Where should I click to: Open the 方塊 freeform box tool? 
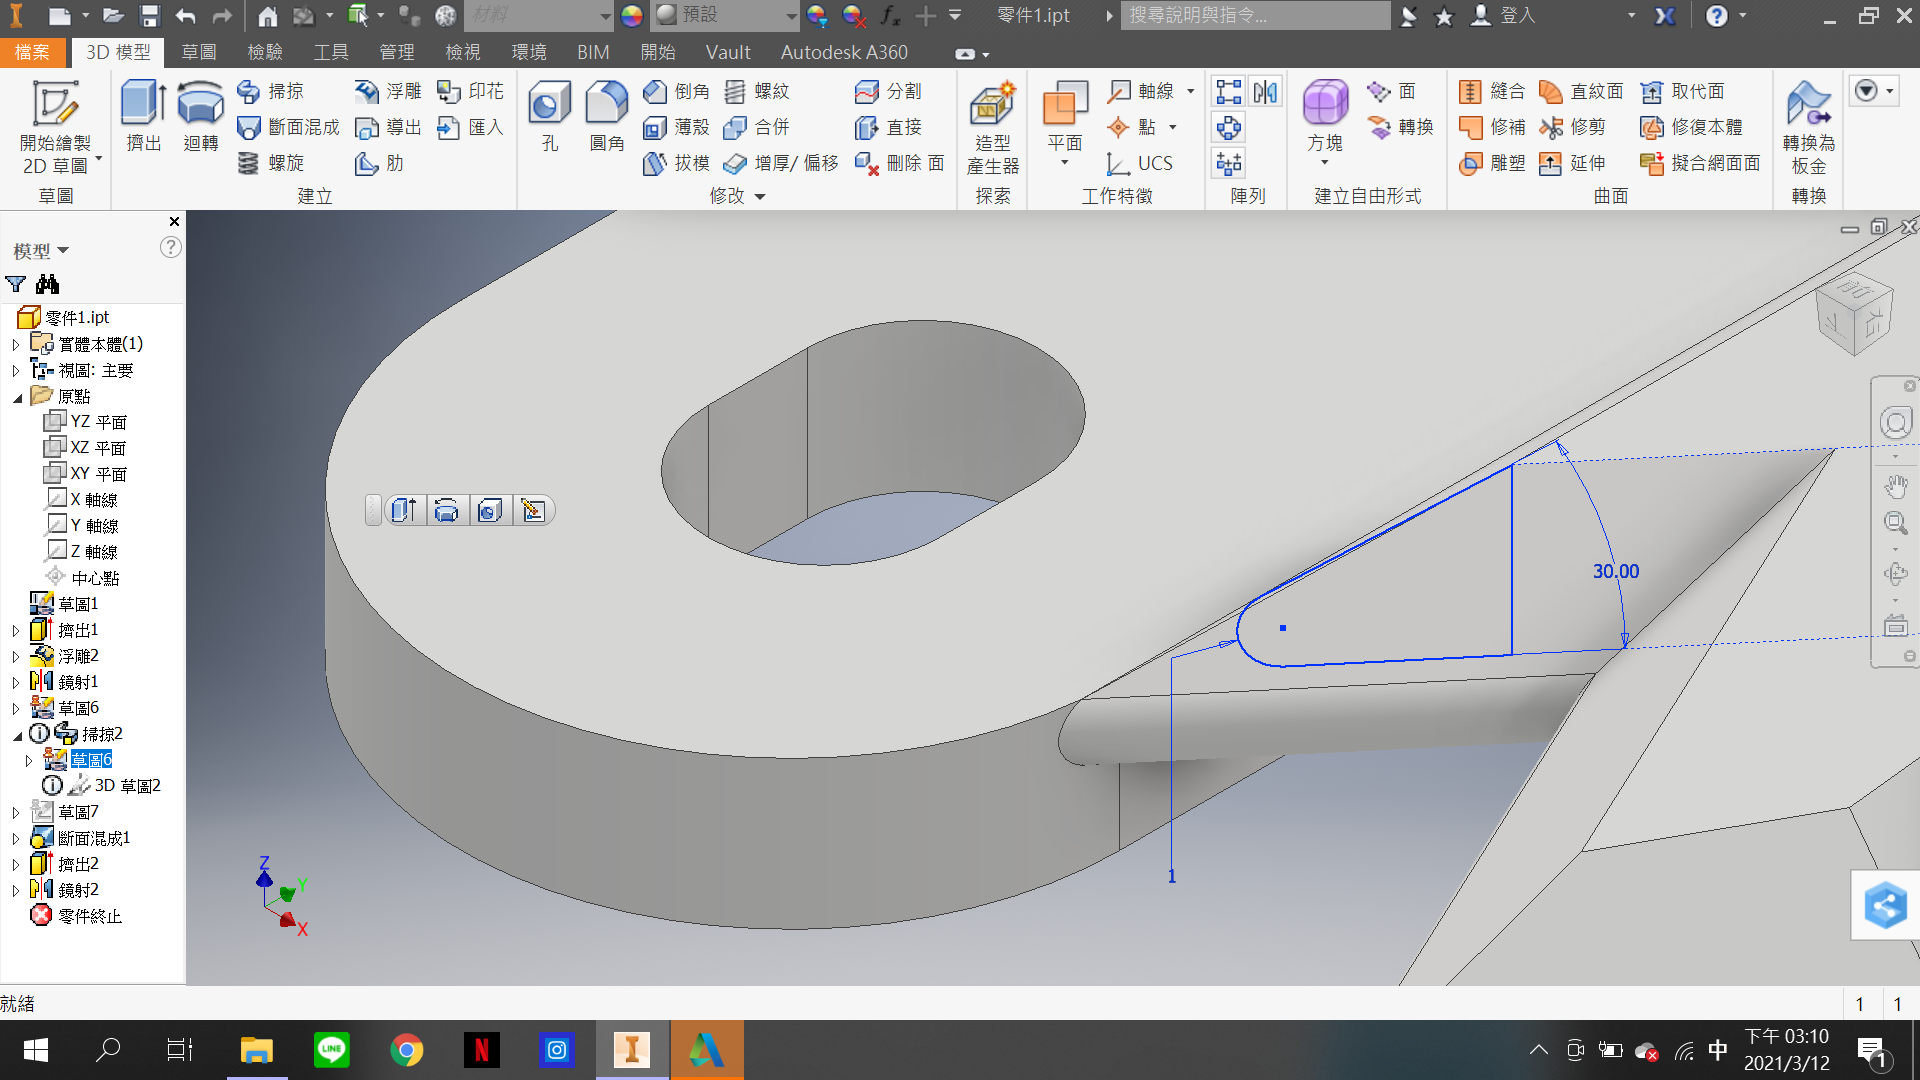pos(1325,120)
